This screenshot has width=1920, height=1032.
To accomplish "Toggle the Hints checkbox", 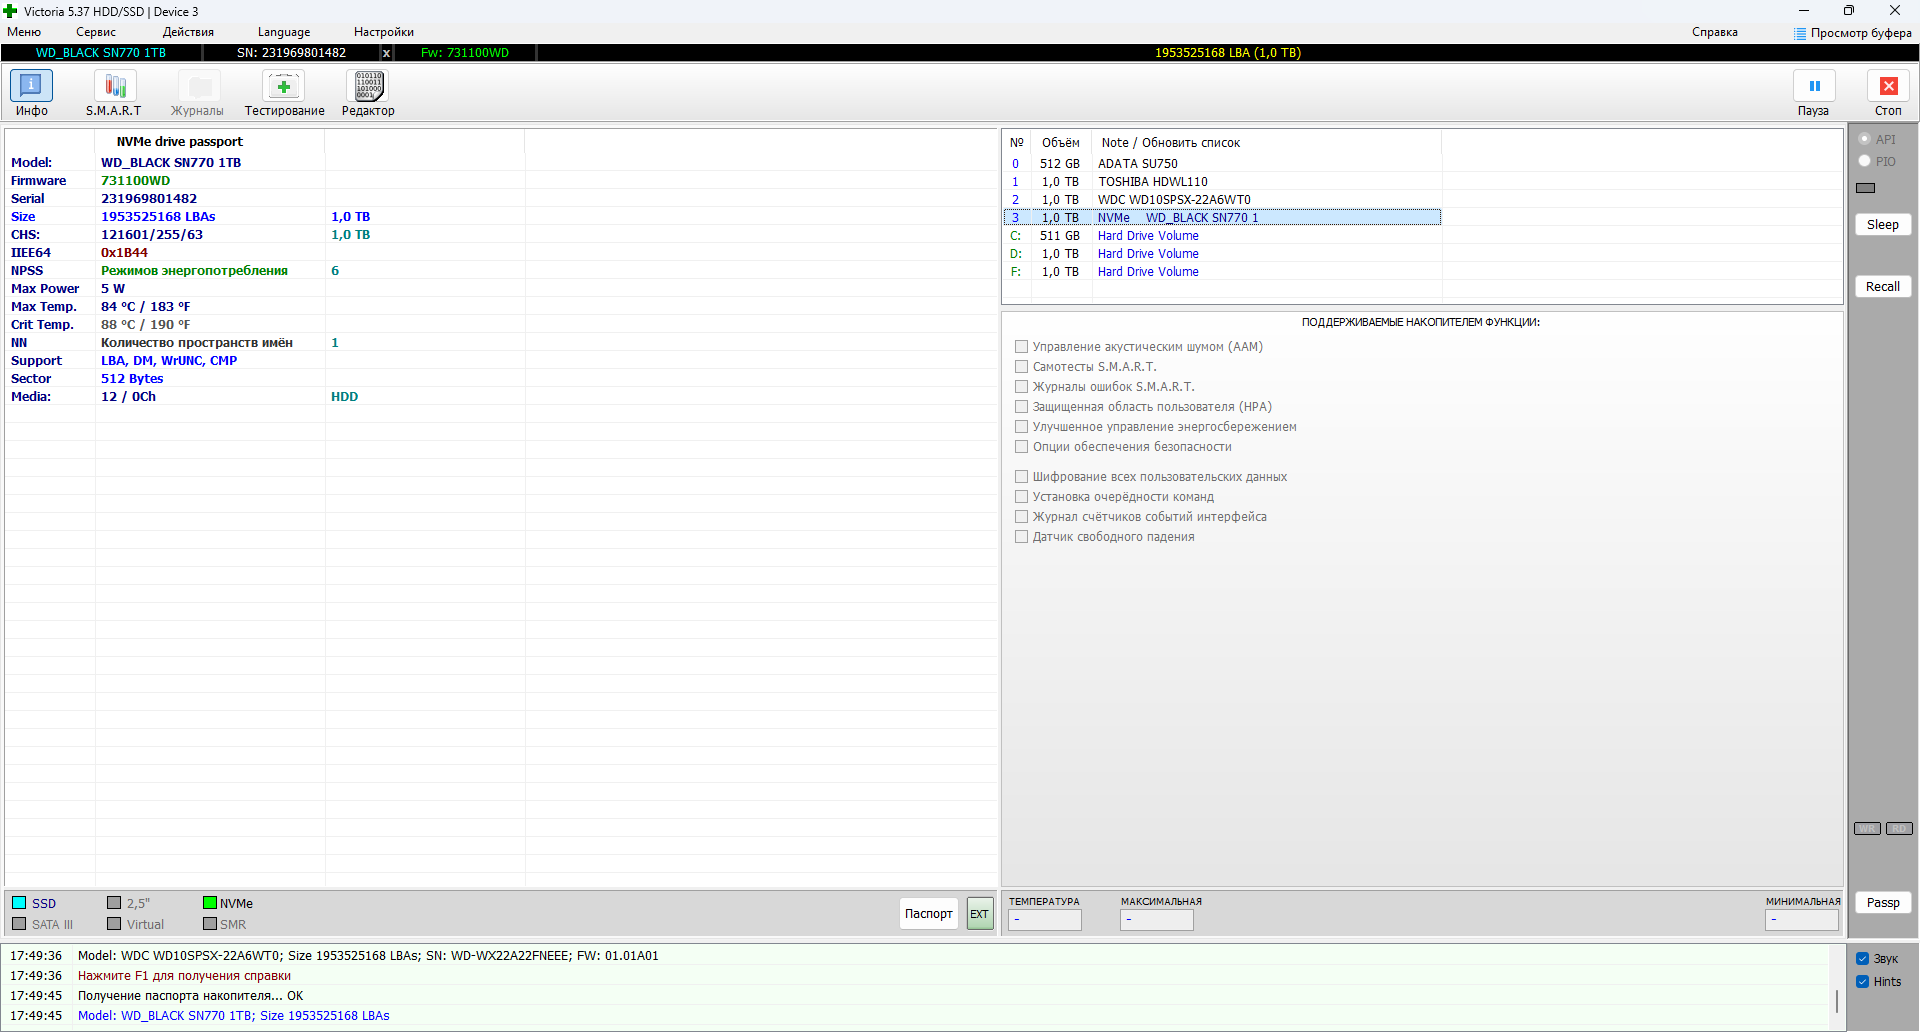I will (1863, 982).
